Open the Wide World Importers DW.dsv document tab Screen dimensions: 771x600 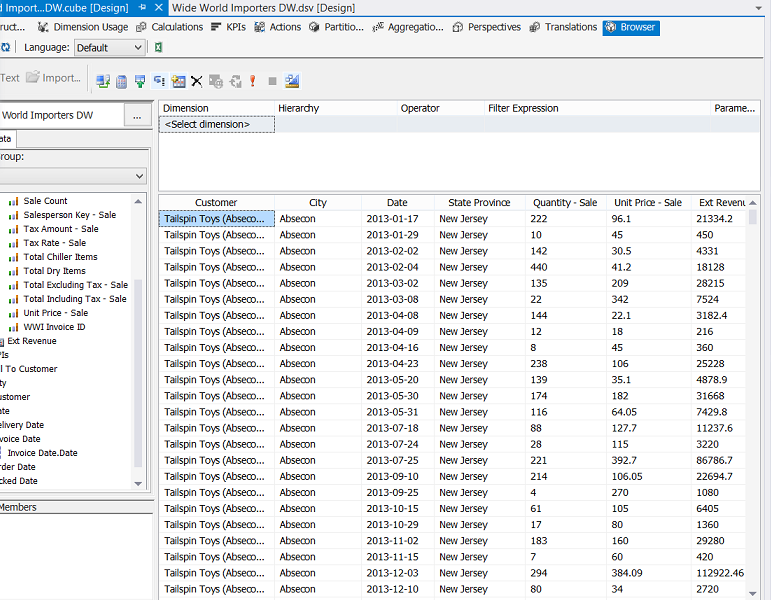pos(262,7)
